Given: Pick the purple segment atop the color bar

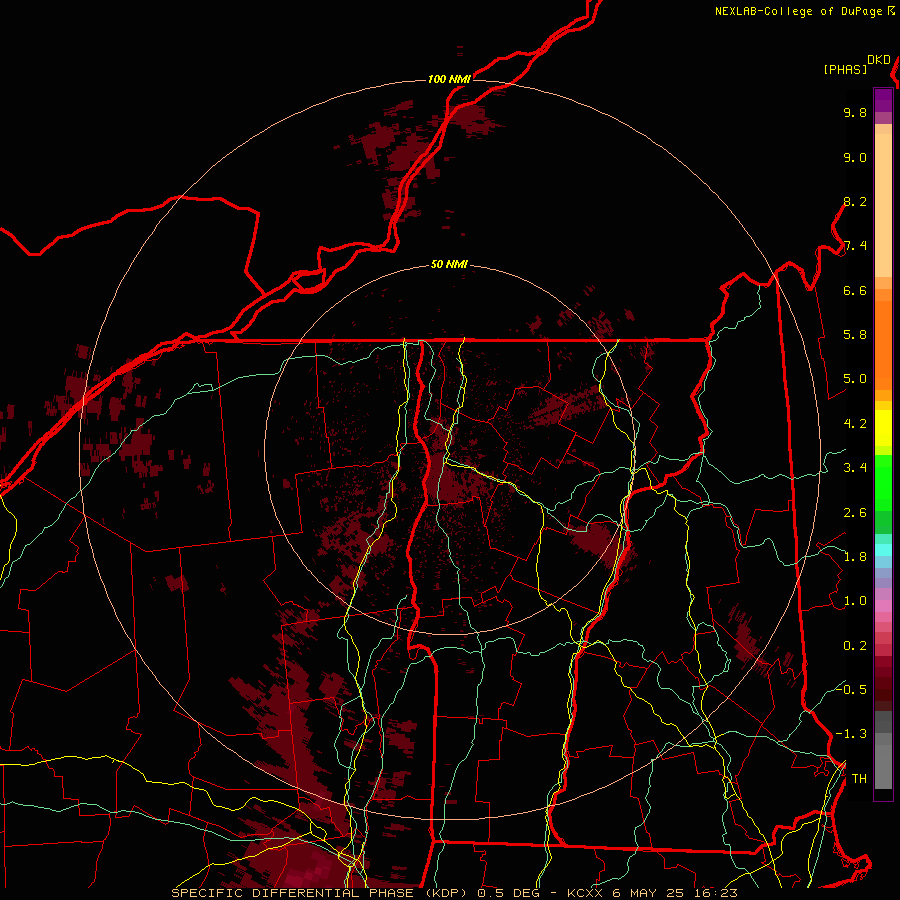Looking at the screenshot, I should coord(883,100).
